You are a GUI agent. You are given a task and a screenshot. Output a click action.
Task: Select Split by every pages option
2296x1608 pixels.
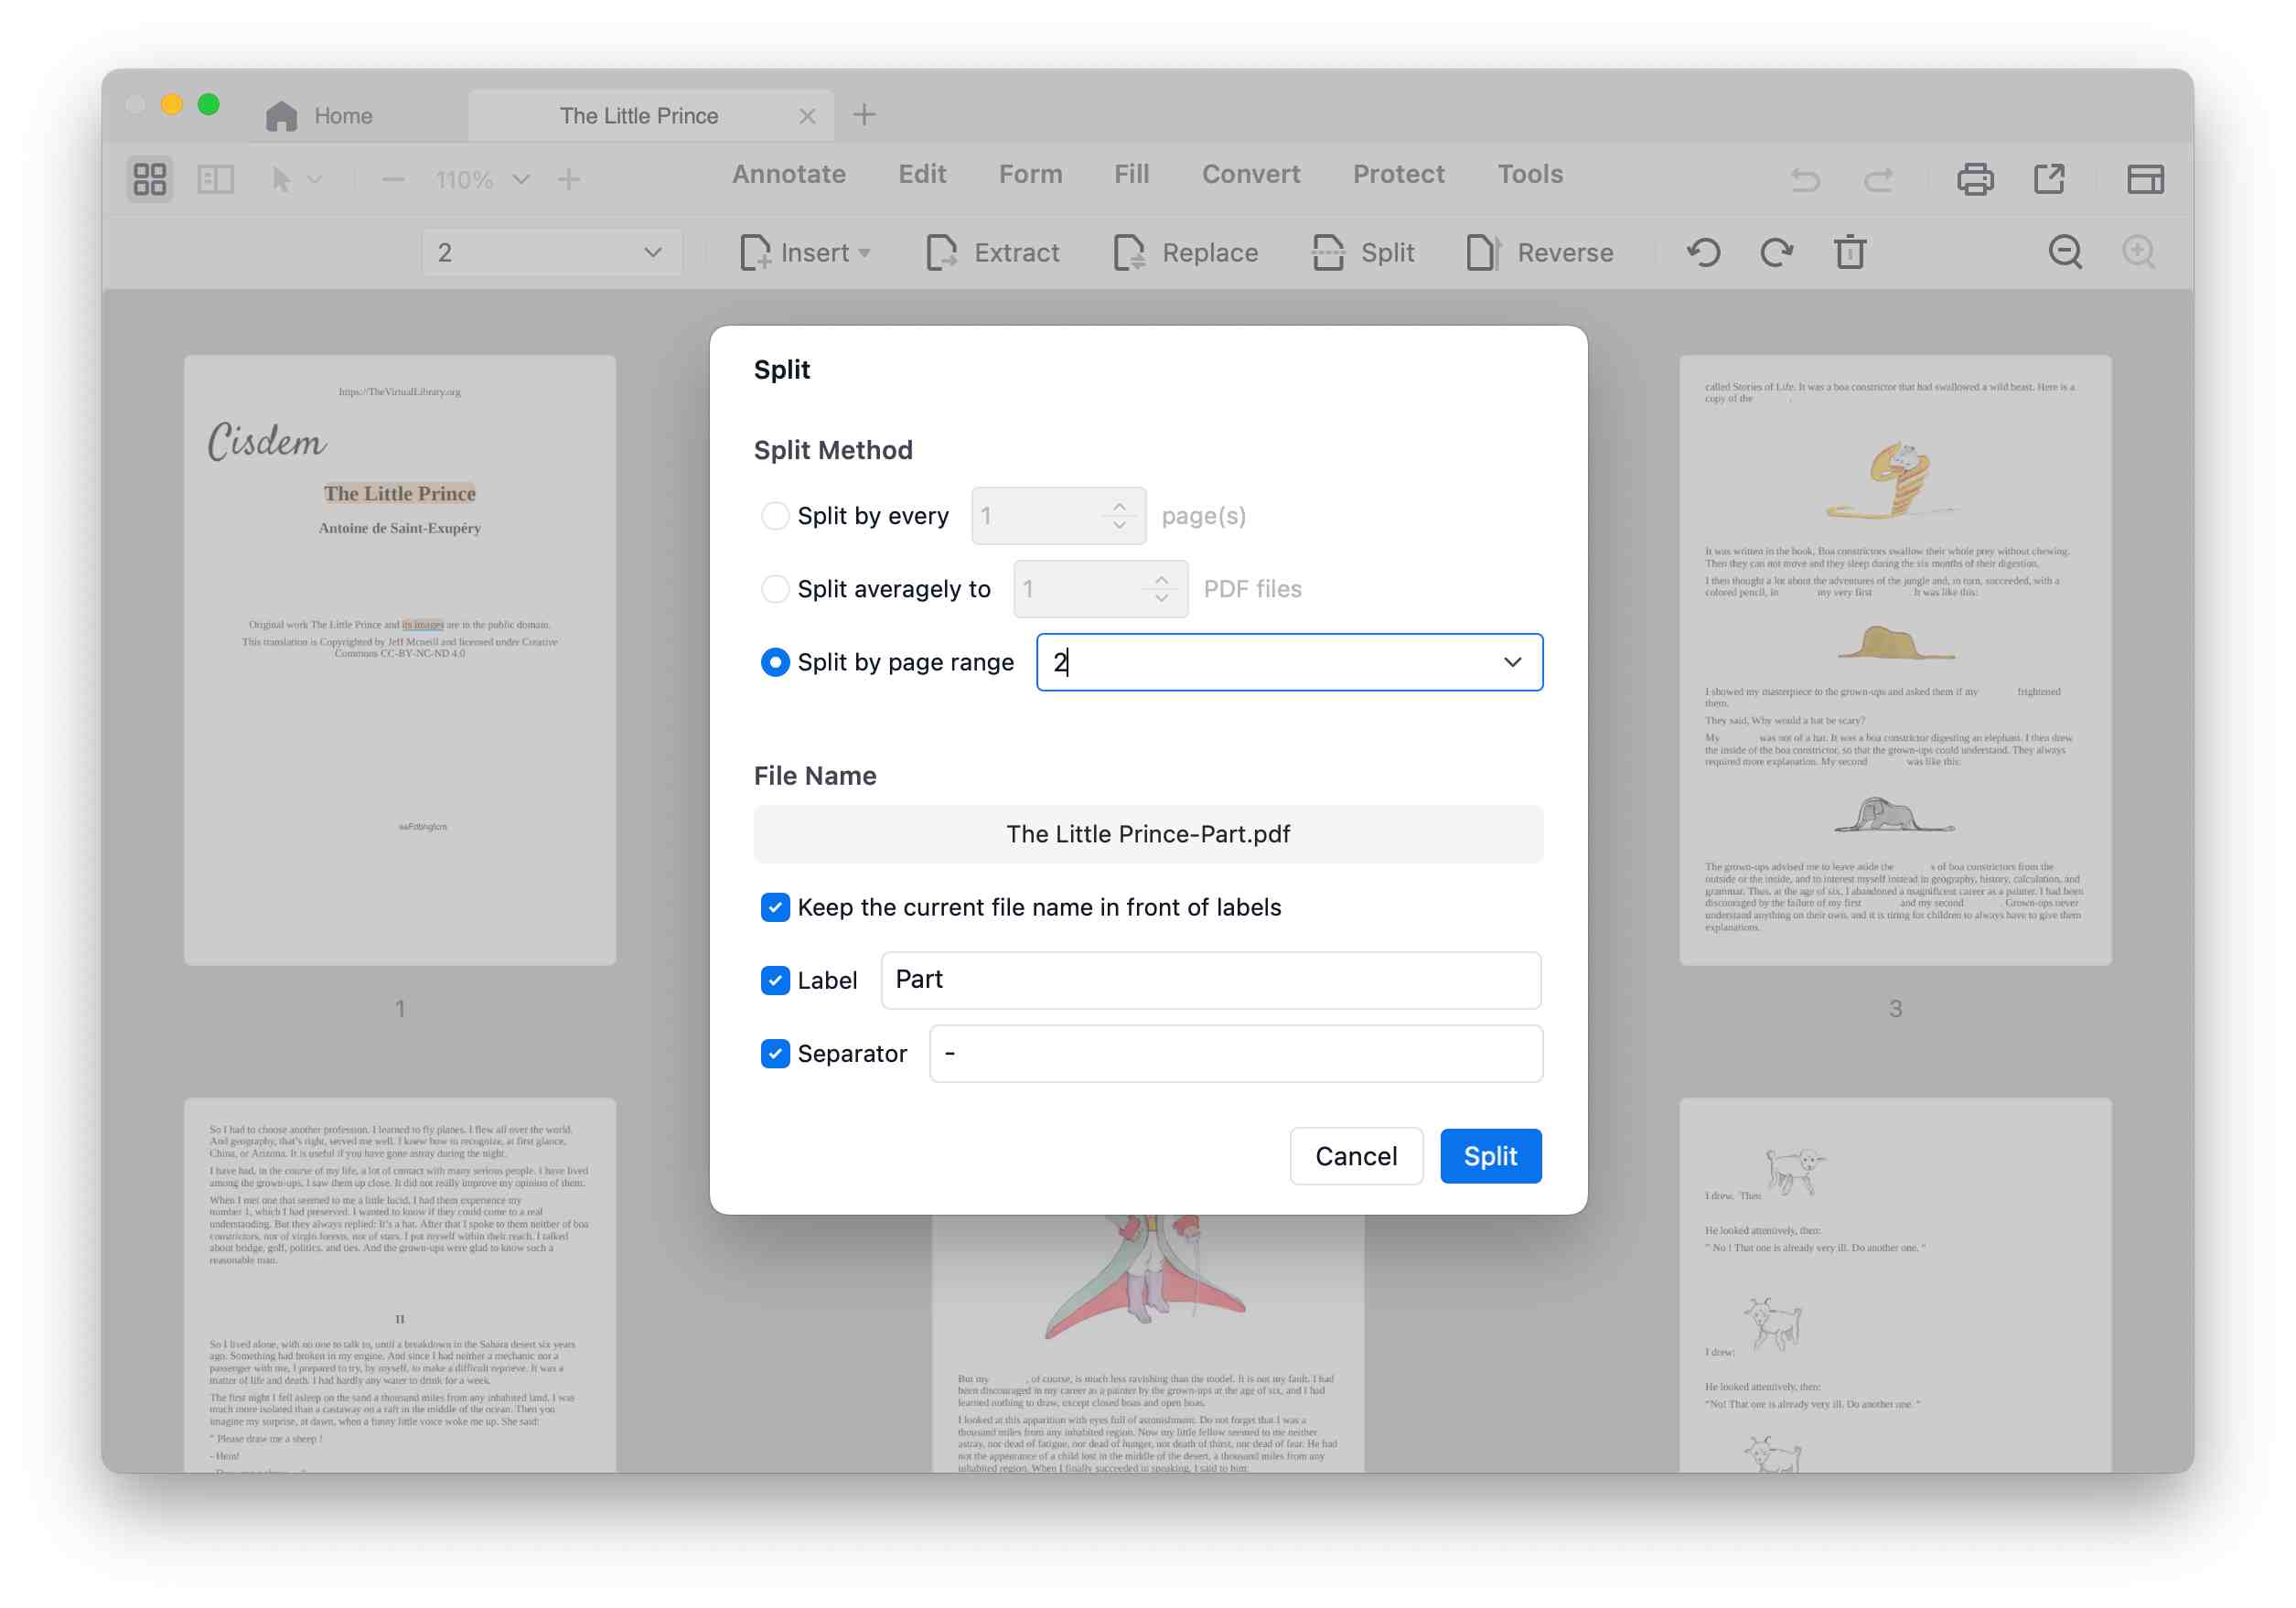point(775,516)
